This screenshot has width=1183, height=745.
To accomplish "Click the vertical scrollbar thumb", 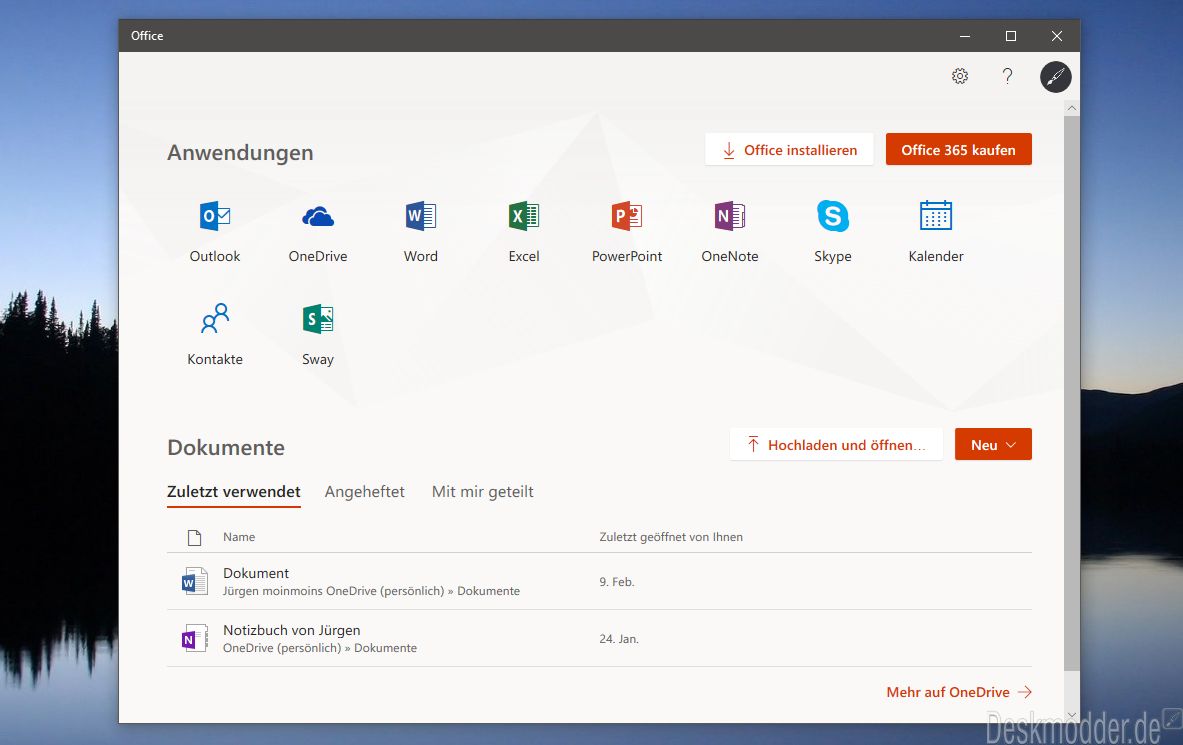I will (x=1071, y=393).
